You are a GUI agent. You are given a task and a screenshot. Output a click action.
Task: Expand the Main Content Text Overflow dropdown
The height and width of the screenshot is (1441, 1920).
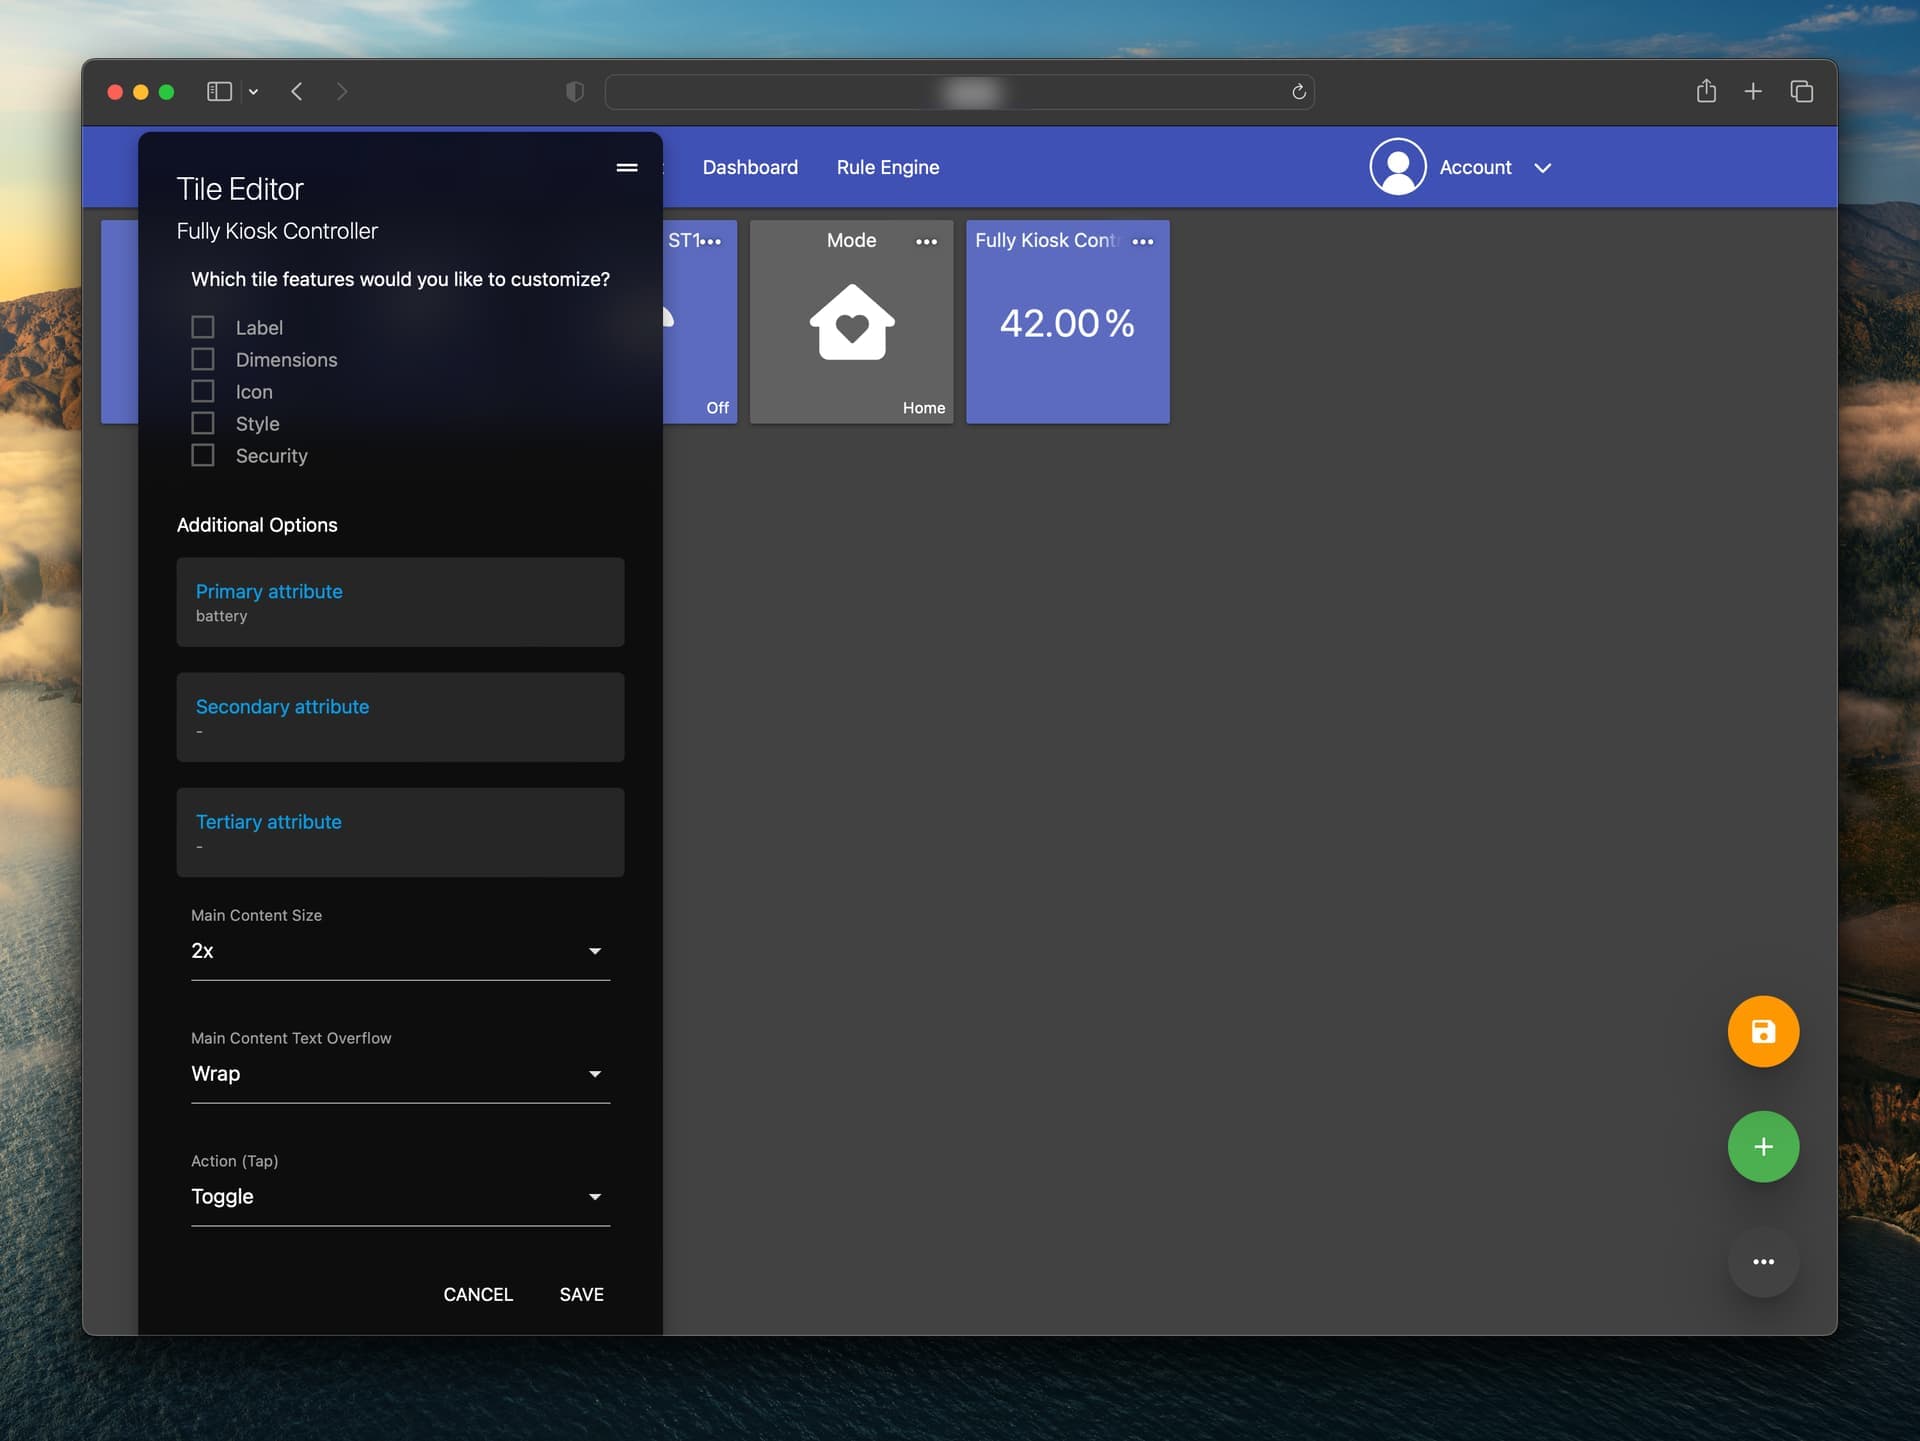(400, 1074)
